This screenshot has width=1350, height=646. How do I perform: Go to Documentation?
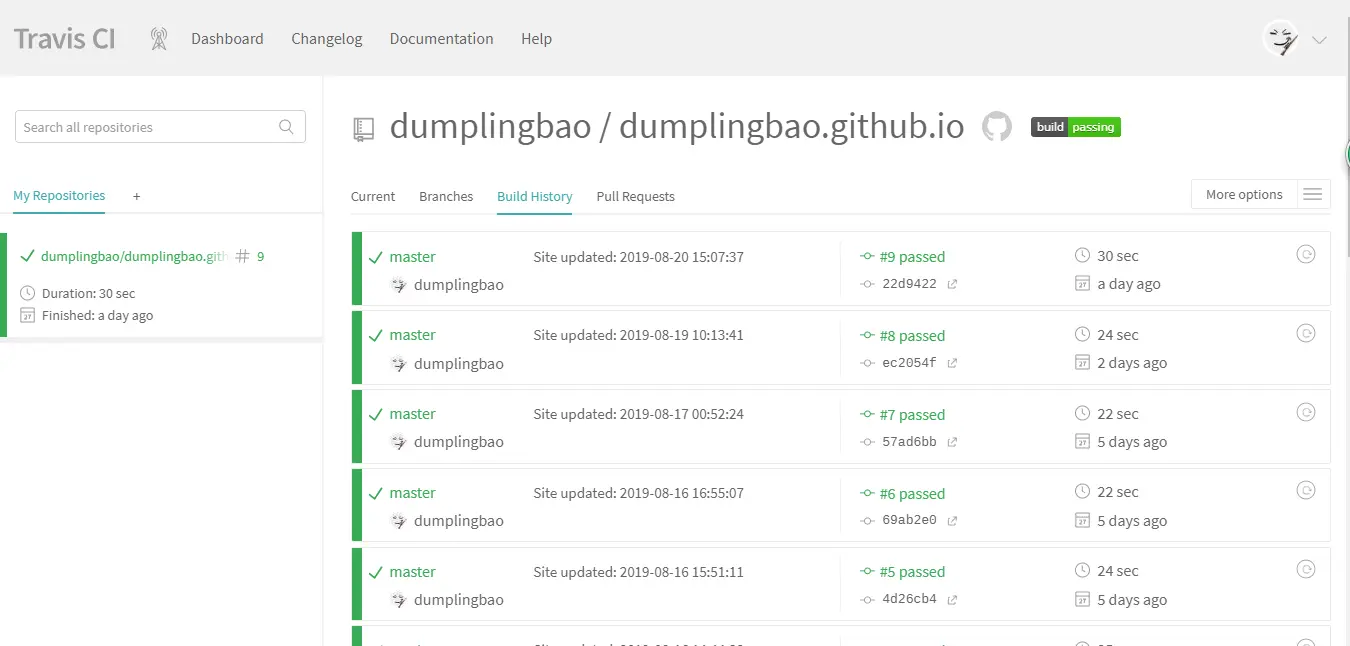point(441,39)
